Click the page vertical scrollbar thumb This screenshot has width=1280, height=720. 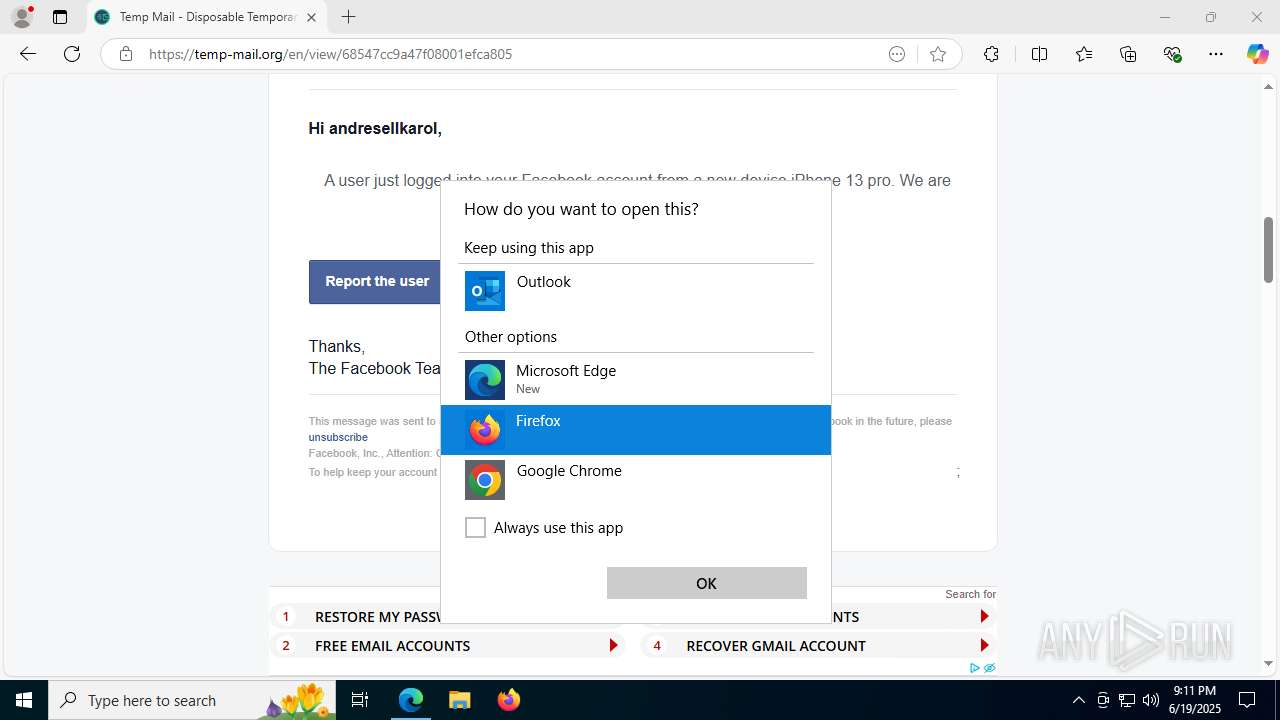1269,249
